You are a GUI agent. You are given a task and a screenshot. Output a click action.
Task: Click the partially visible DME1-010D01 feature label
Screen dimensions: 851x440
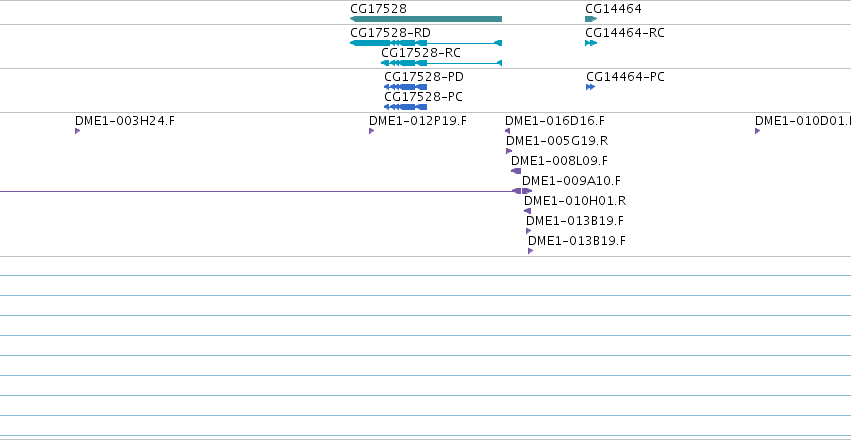pos(803,120)
